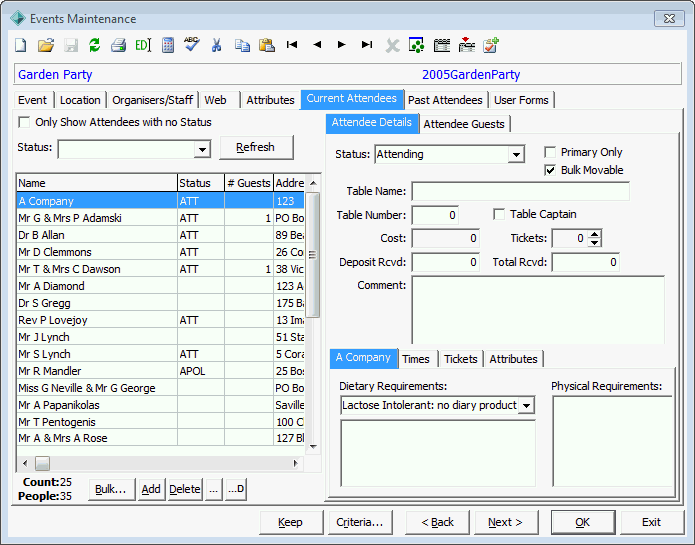Increase Tickets with the up spinner
This screenshot has height=545, width=695.
click(594, 234)
